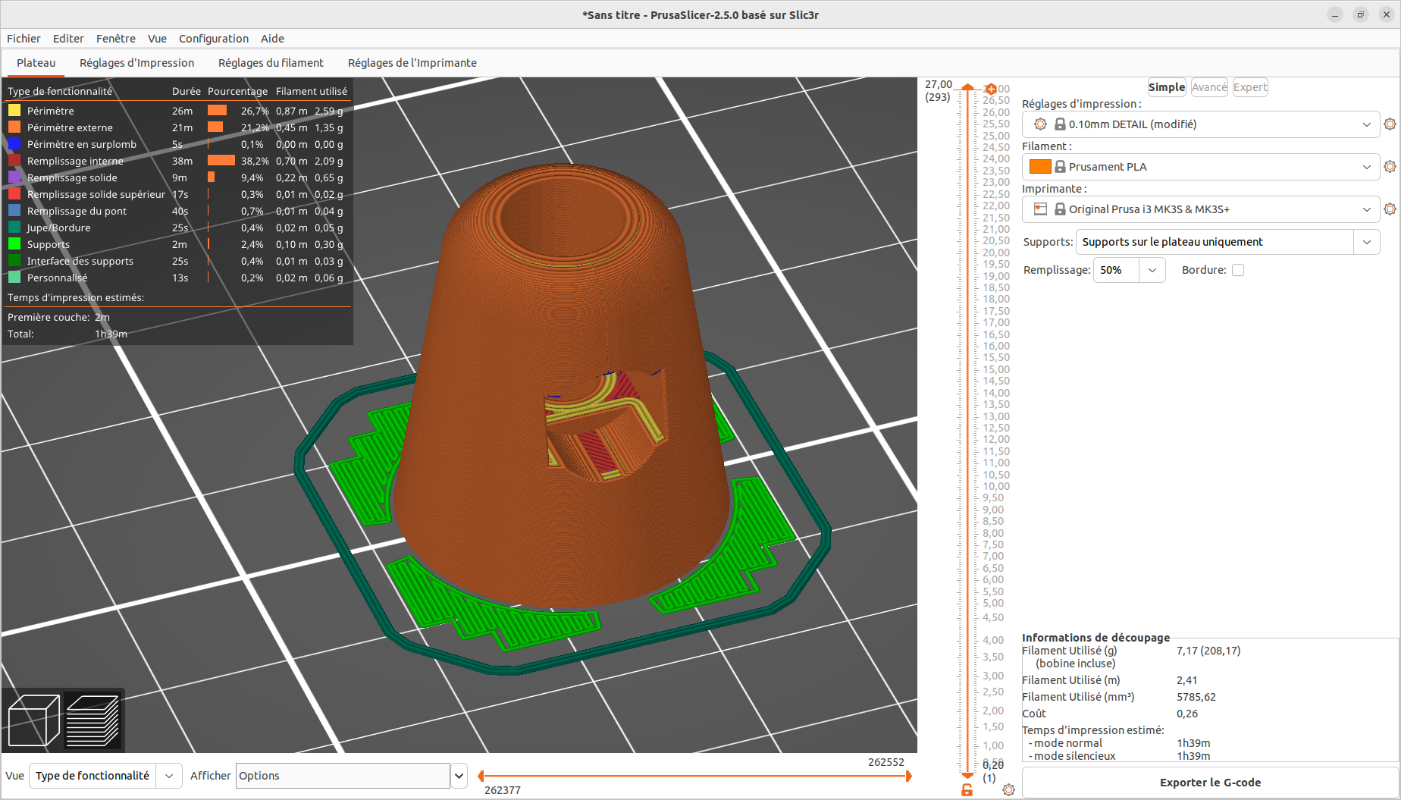Select the sliced layers preview icon

click(x=93, y=720)
